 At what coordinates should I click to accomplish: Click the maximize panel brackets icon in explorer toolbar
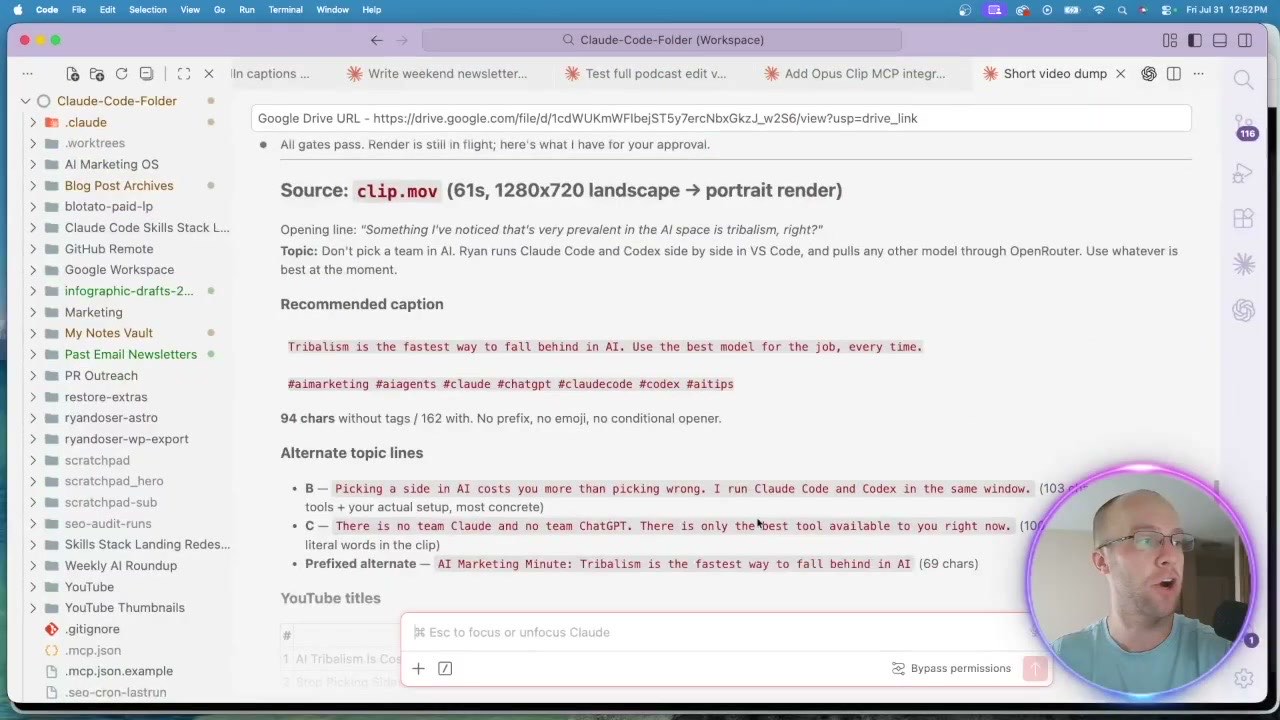184,74
